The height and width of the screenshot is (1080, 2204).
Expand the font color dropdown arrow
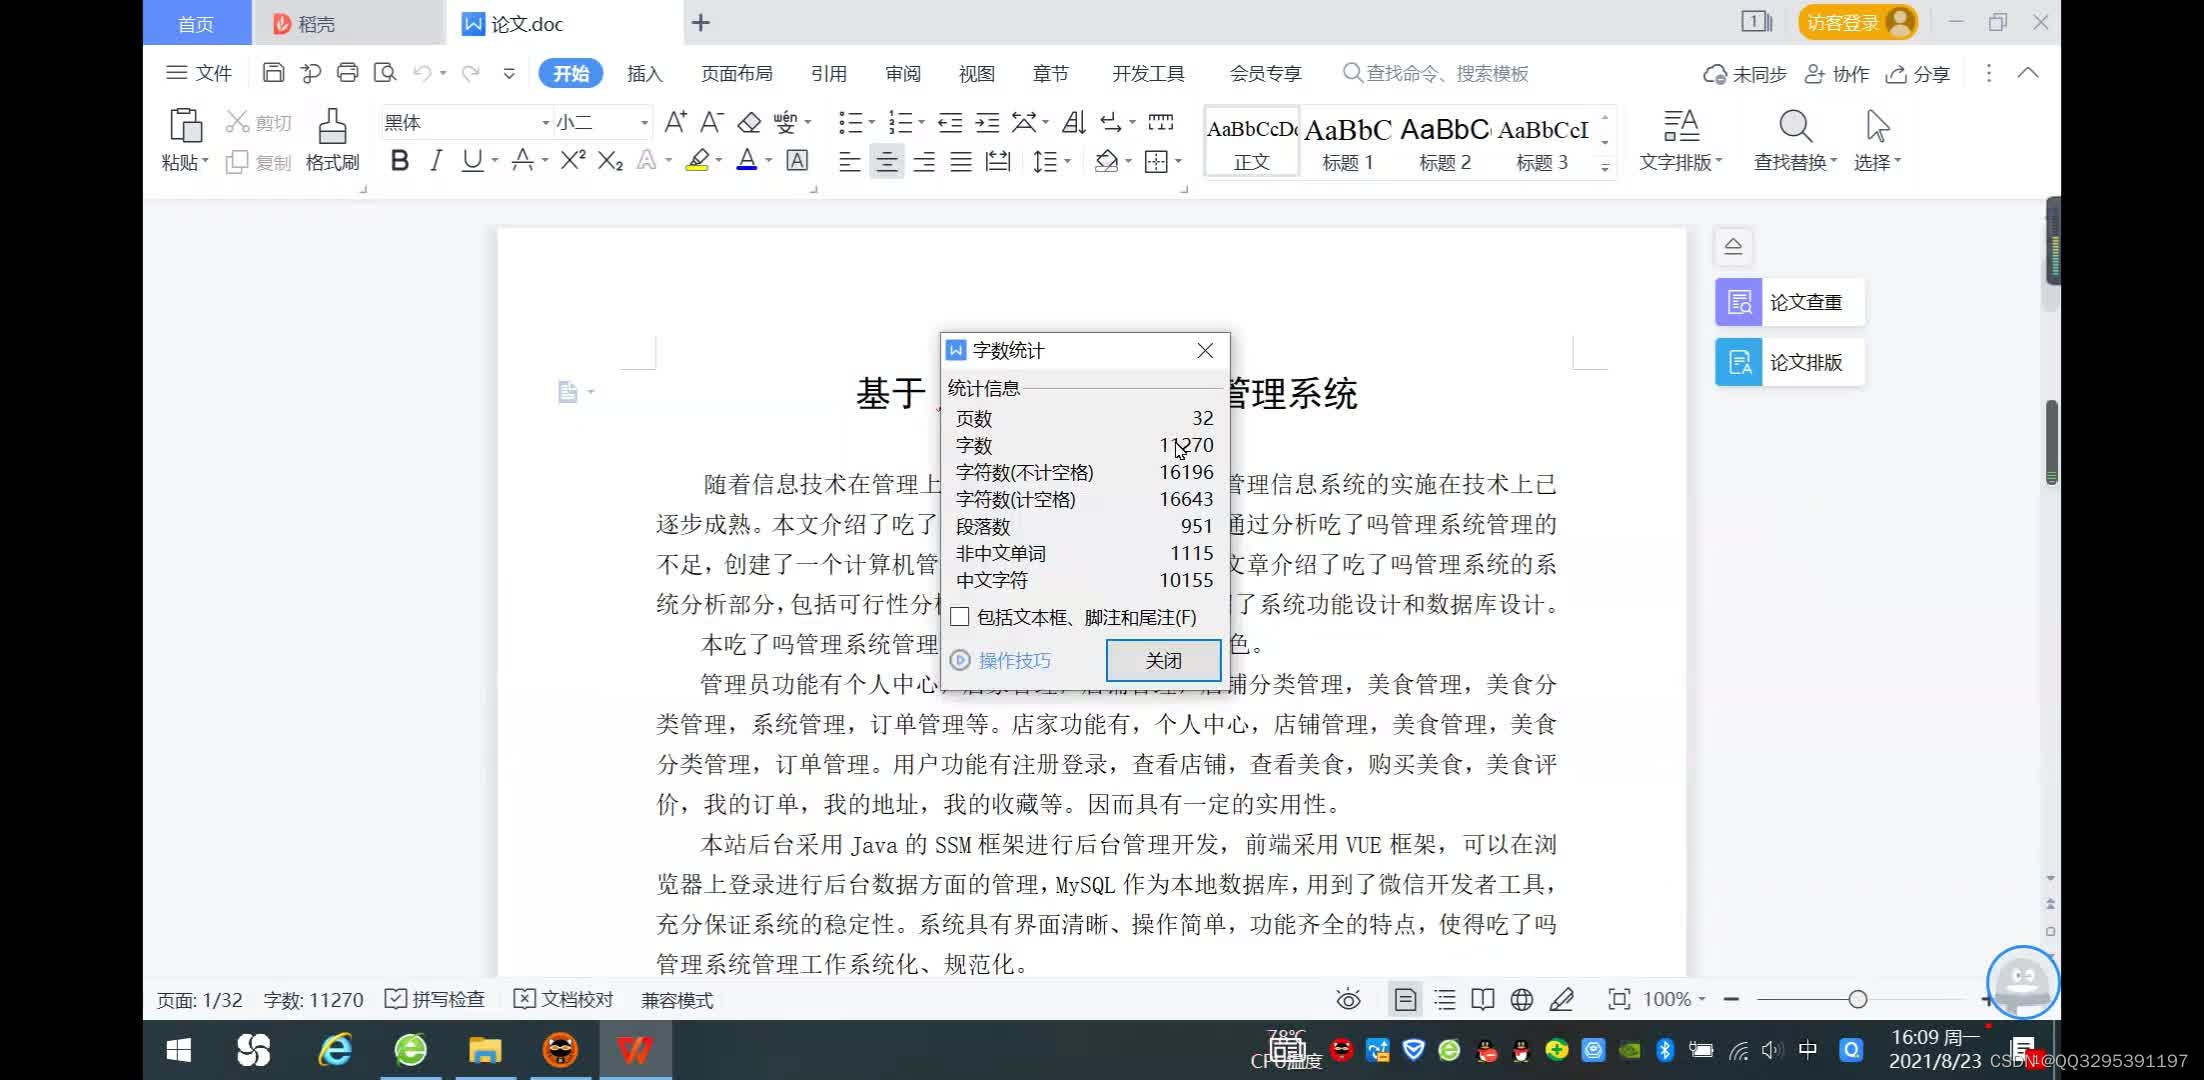tap(768, 161)
